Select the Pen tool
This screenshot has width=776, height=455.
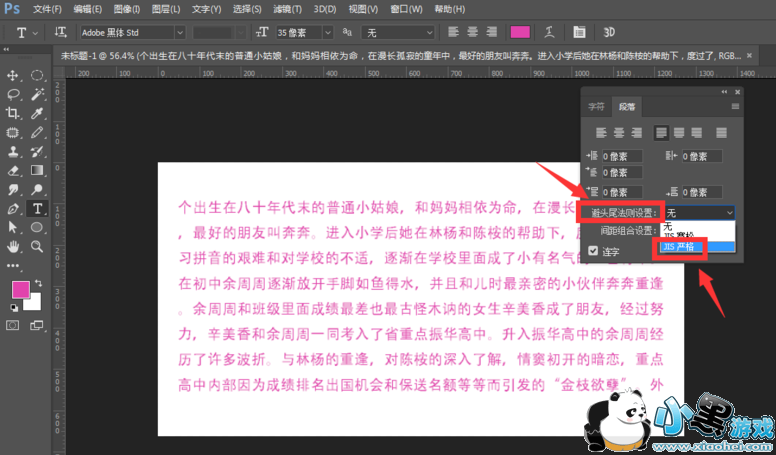click(14, 208)
